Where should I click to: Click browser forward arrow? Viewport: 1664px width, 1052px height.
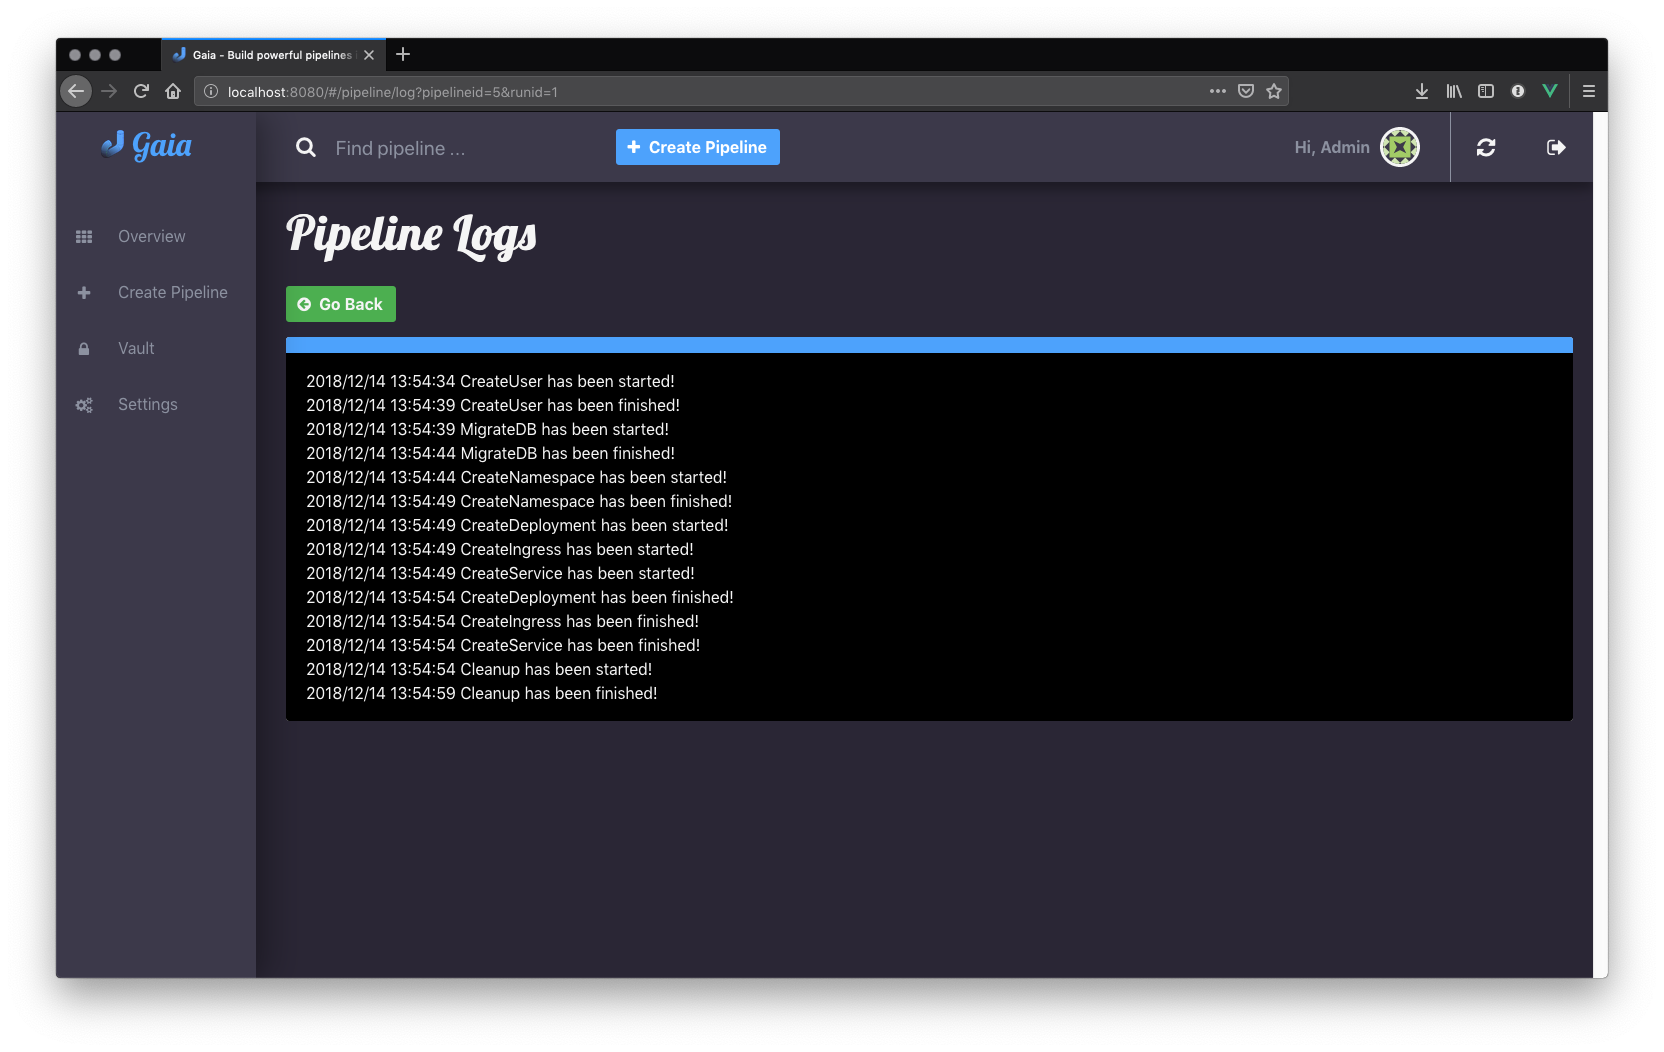tap(109, 91)
